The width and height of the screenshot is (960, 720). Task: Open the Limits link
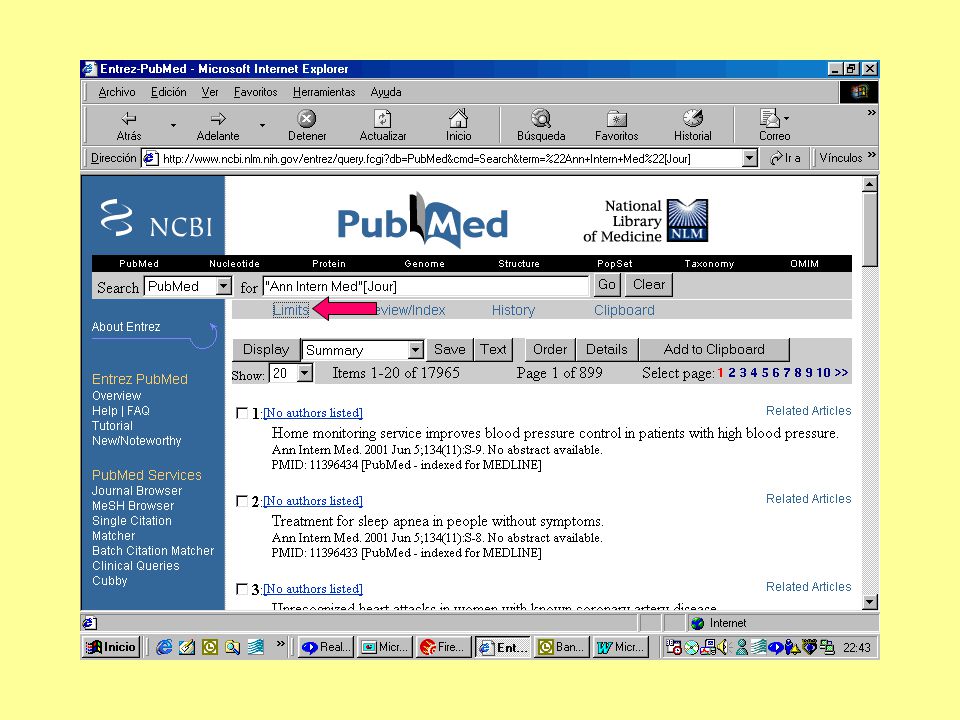coord(291,310)
